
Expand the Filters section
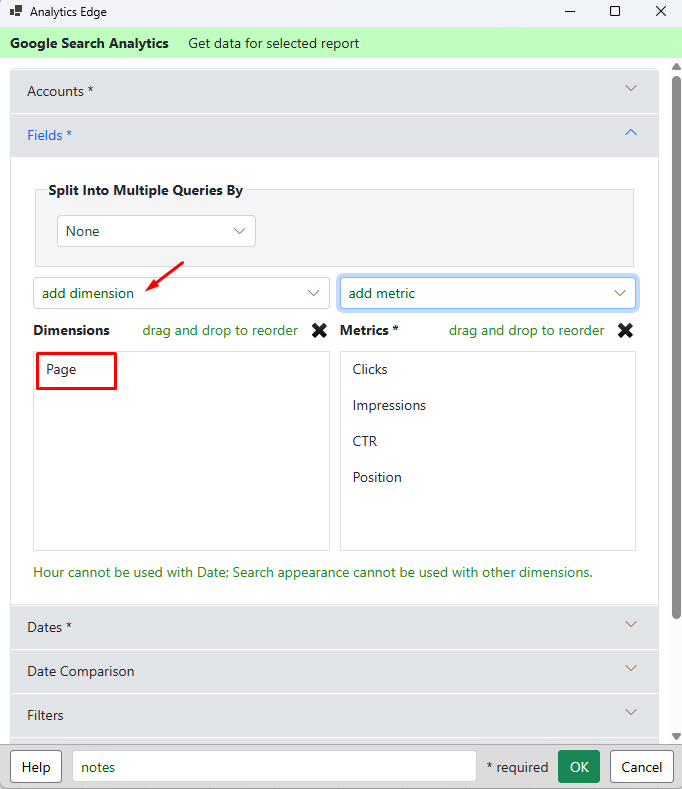click(334, 715)
